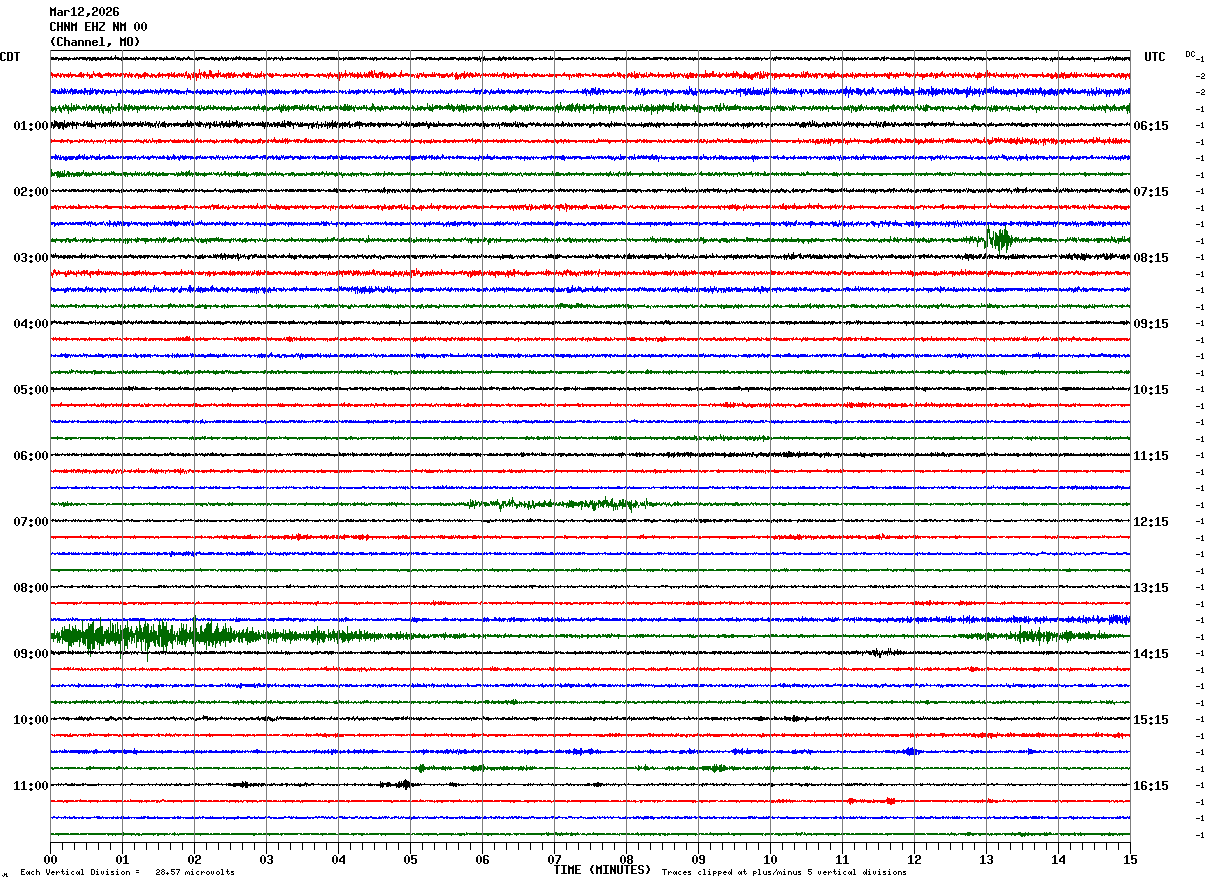Click the 06:15 UTC time label
The width and height of the screenshot is (1210, 886).
pos(1151,126)
